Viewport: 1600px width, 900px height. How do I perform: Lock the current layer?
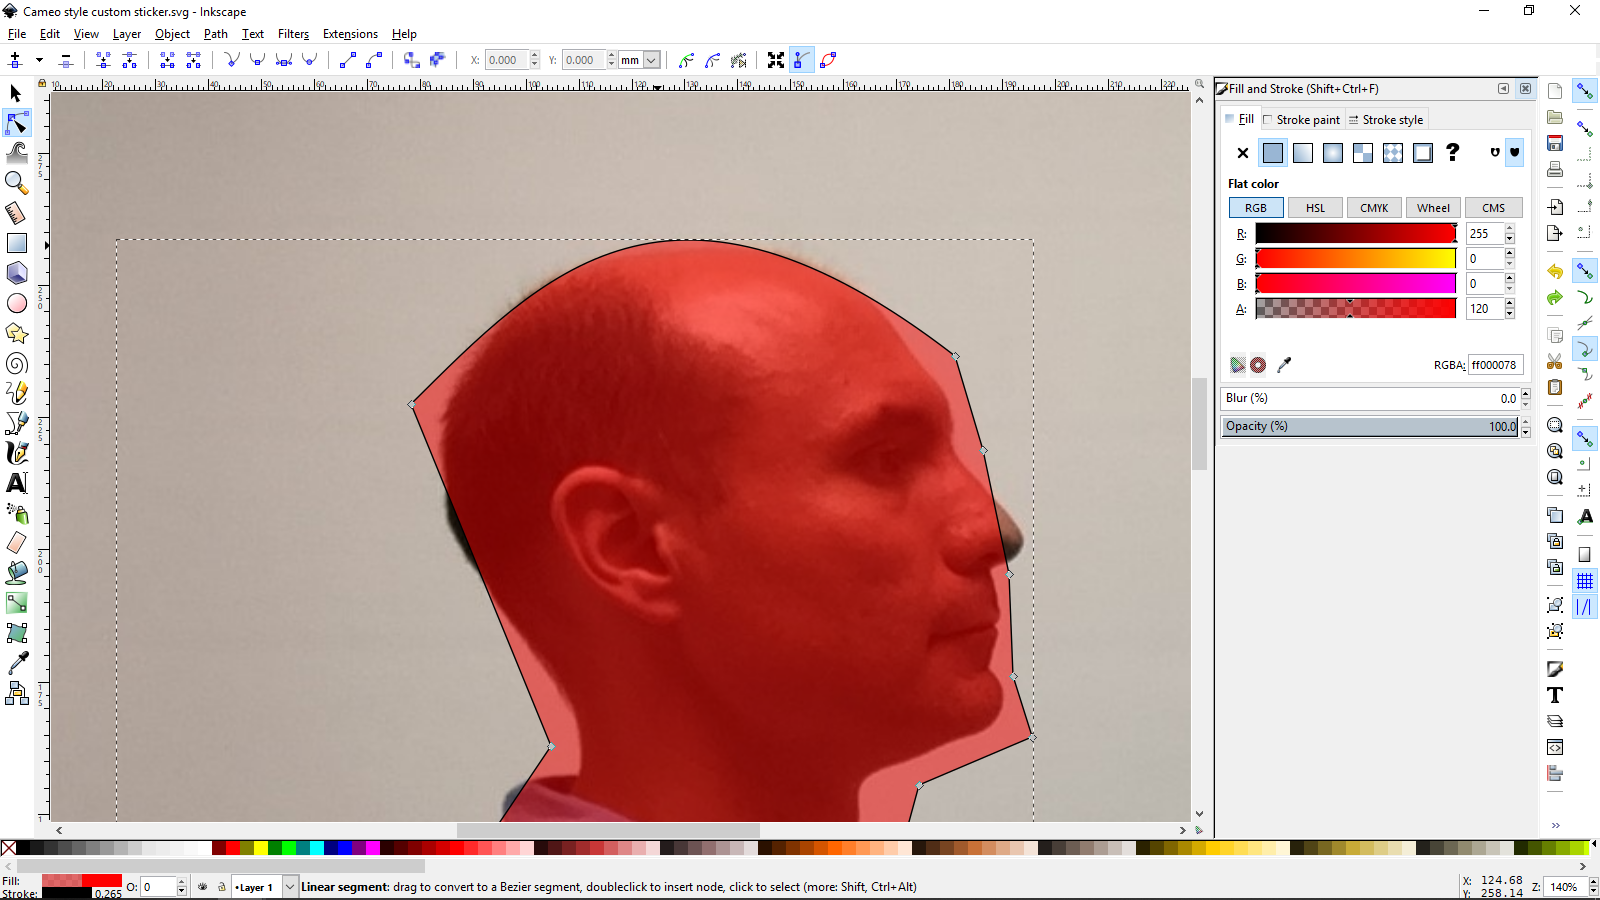pos(222,887)
